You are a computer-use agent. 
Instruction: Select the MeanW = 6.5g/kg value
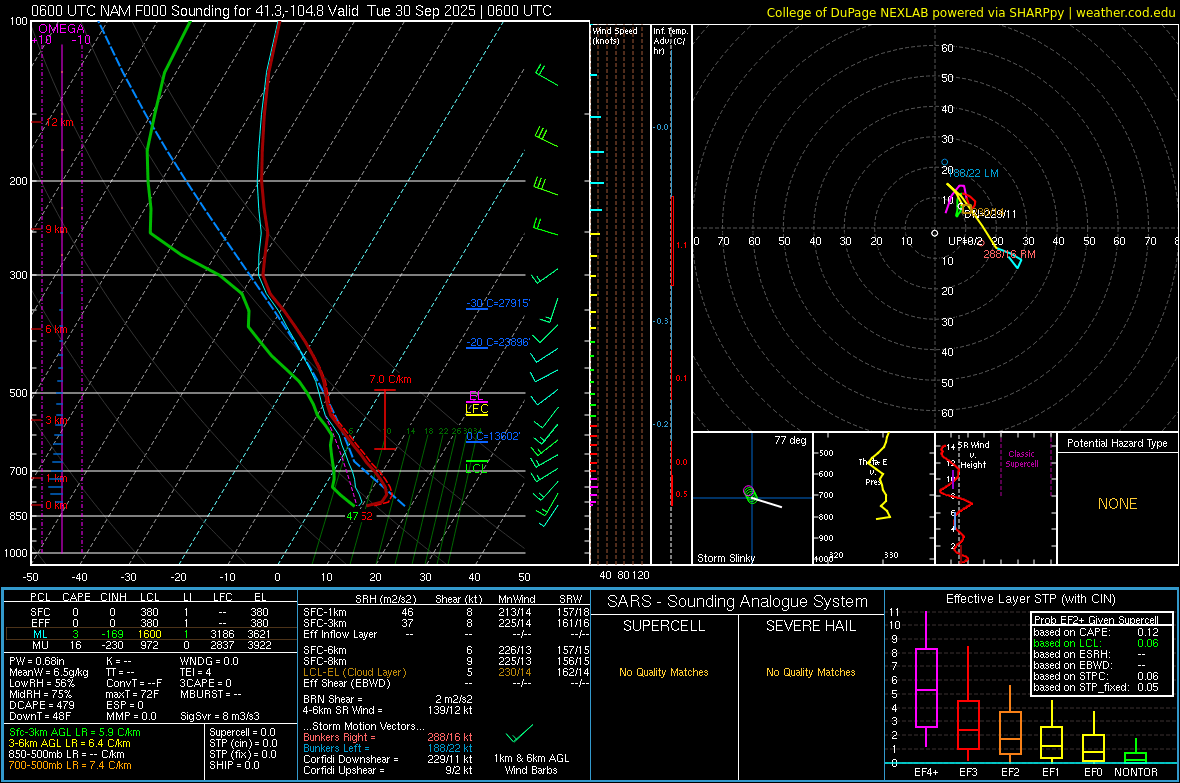(x=48, y=672)
